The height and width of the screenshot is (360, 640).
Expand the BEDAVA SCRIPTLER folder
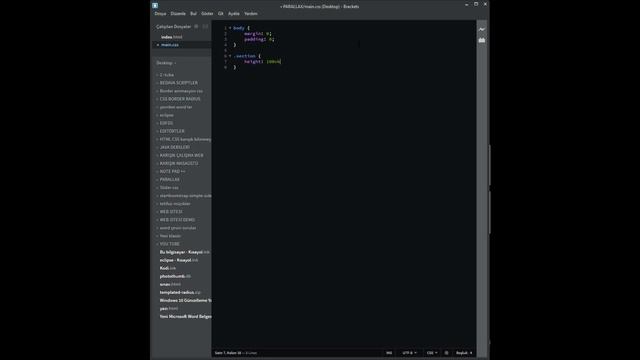tap(179, 83)
